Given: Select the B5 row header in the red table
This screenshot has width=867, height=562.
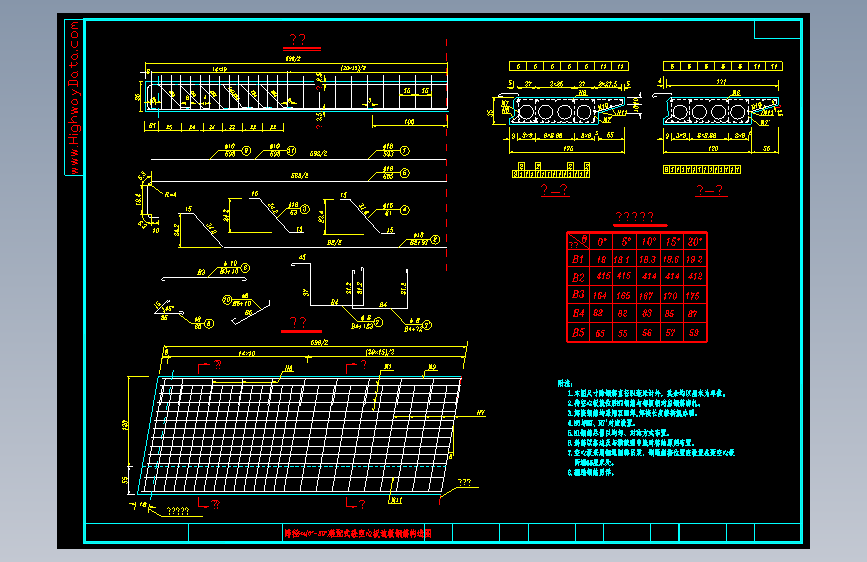Looking at the screenshot, I should coord(578,332).
